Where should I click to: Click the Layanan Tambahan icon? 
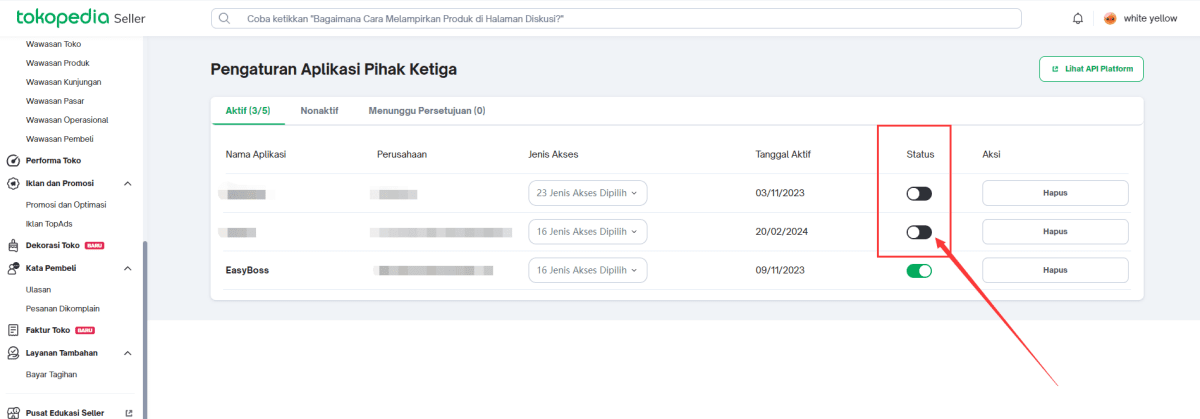13,353
